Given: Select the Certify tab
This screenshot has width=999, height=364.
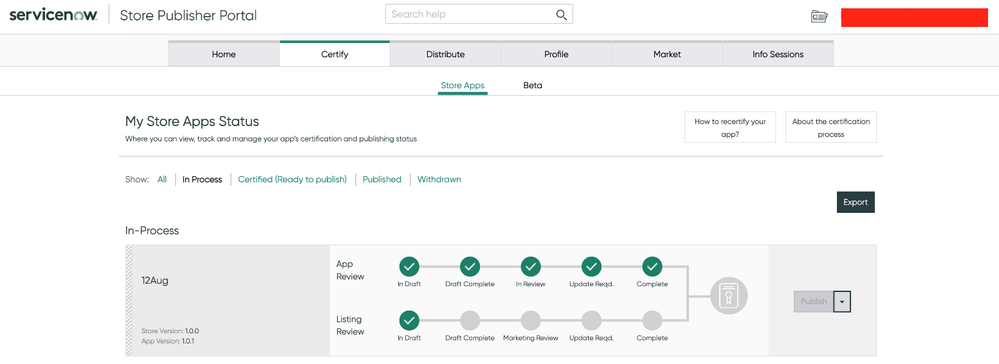Looking at the screenshot, I should click(x=334, y=54).
